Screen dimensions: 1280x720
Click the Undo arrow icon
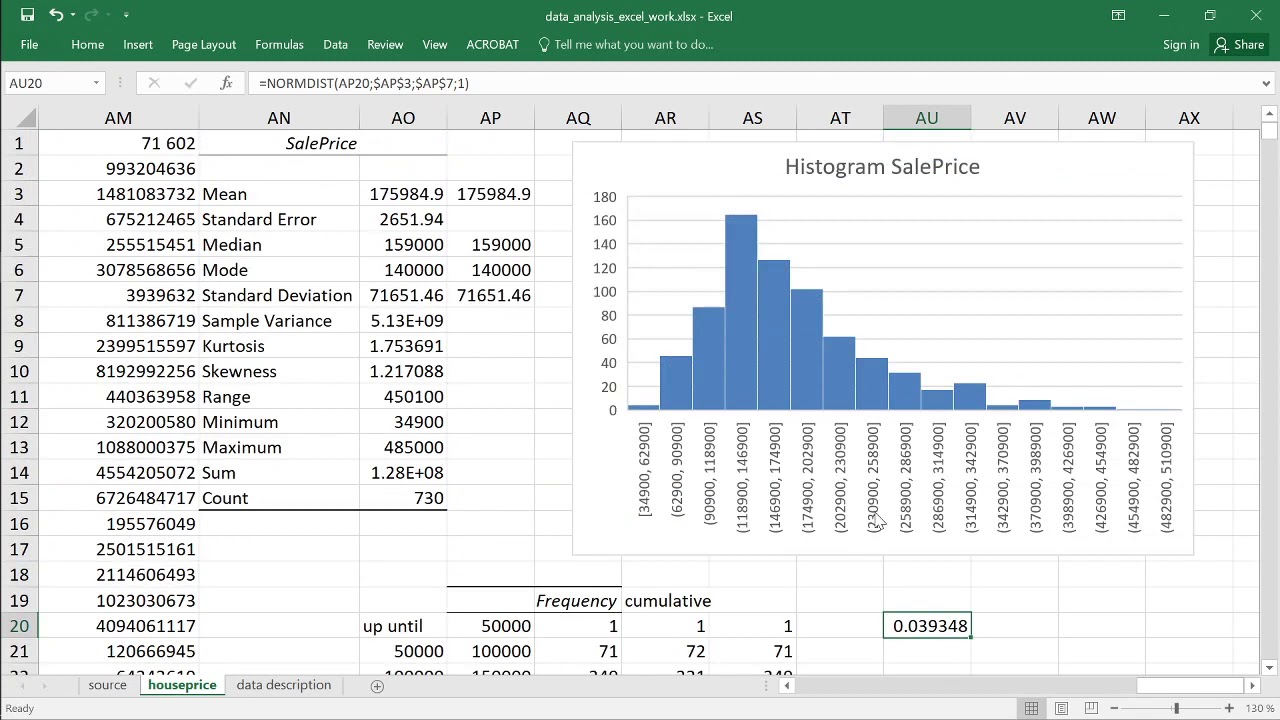(x=56, y=15)
